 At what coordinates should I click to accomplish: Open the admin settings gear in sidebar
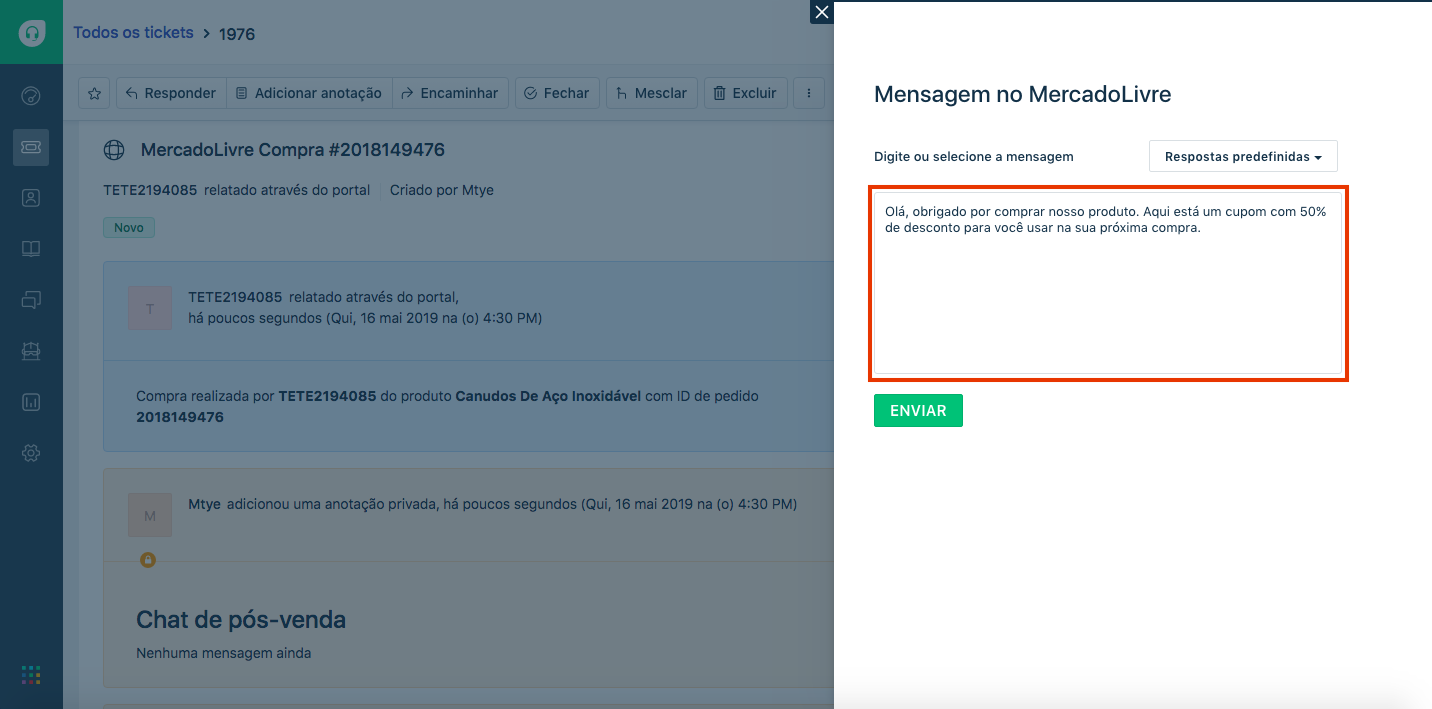tap(31, 453)
